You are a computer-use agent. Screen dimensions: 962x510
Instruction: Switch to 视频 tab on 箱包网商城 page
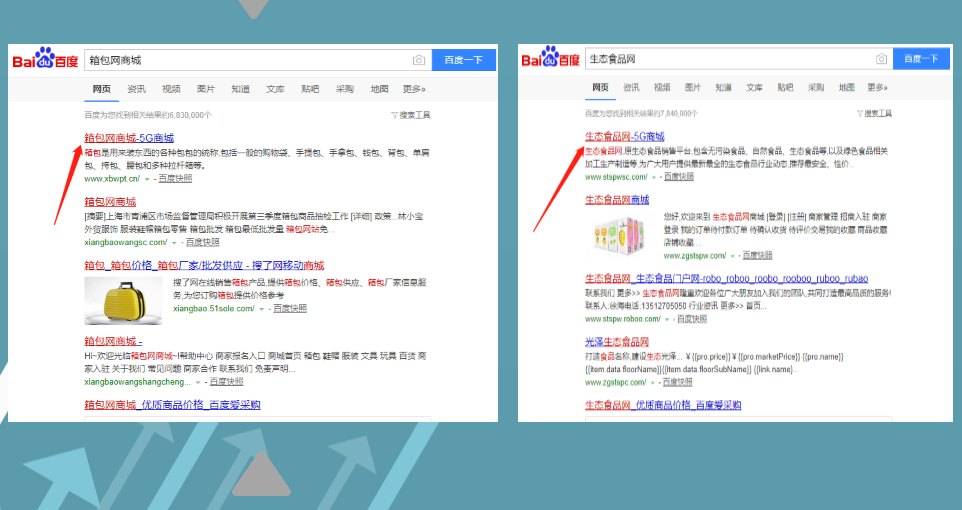point(171,89)
